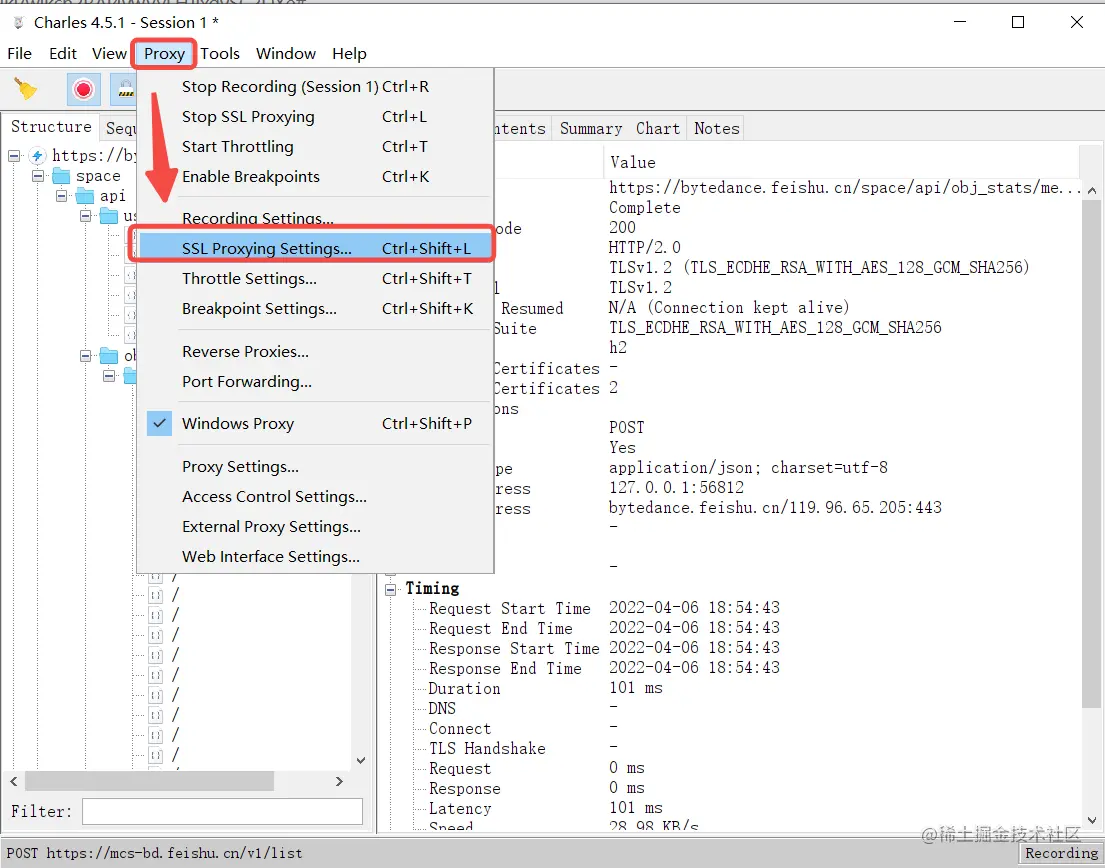1105x868 pixels.
Task: Close the Proxy menu via its title
Action: pos(164,54)
